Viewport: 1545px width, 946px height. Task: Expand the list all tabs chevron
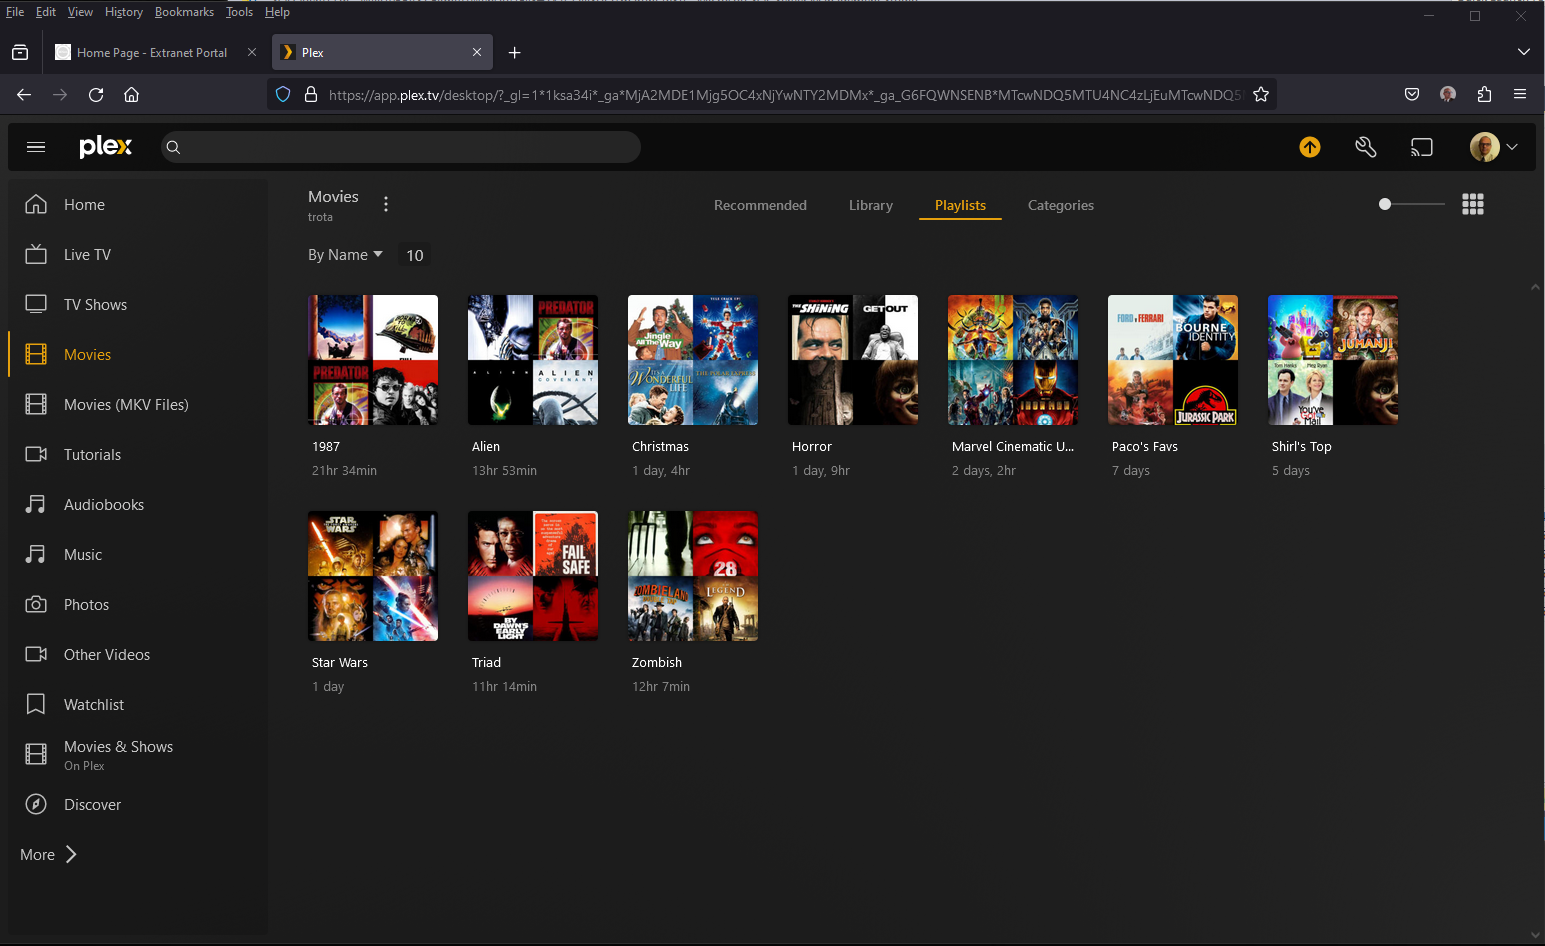point(1523,52)
